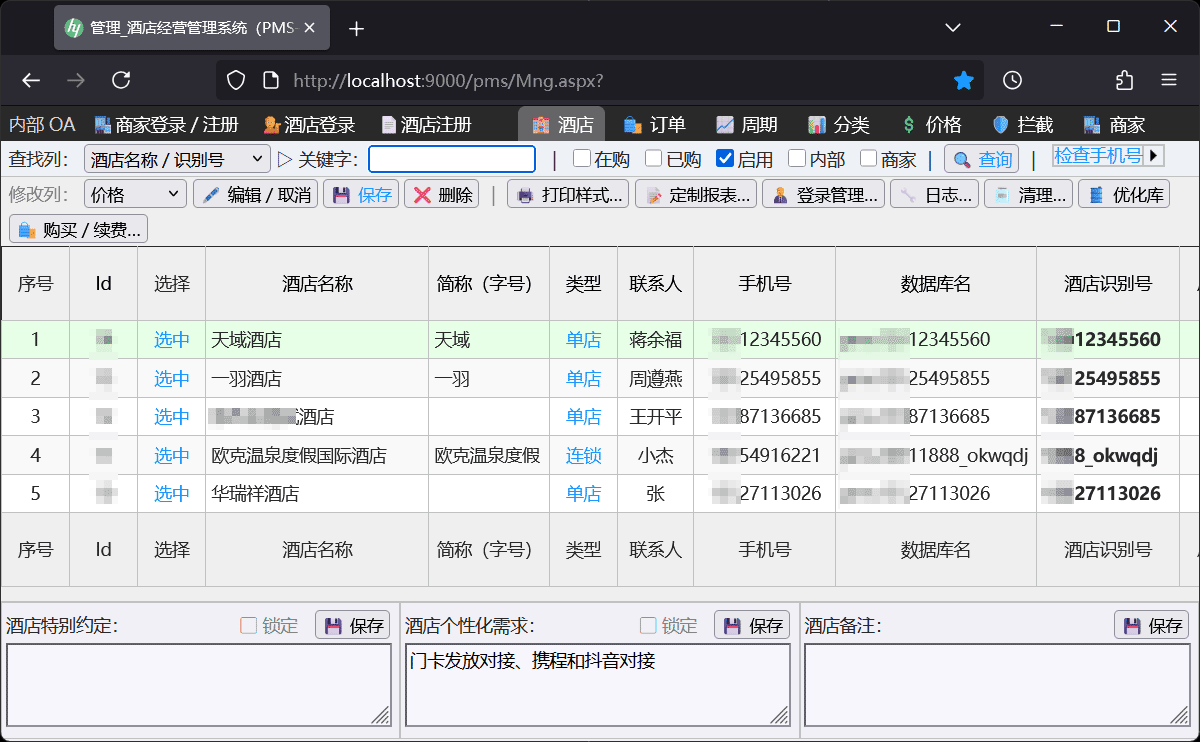Click the 查询 search icon
This screenshot has width=1200, height=742.
(x=960, y=159)
